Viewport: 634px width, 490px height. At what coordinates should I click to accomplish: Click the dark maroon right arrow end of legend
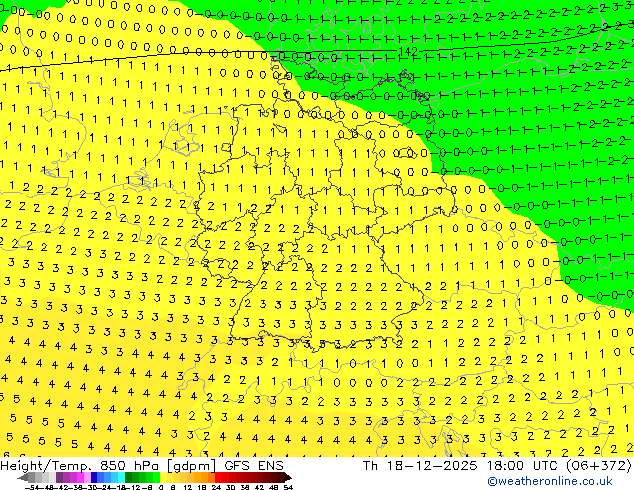288,477
